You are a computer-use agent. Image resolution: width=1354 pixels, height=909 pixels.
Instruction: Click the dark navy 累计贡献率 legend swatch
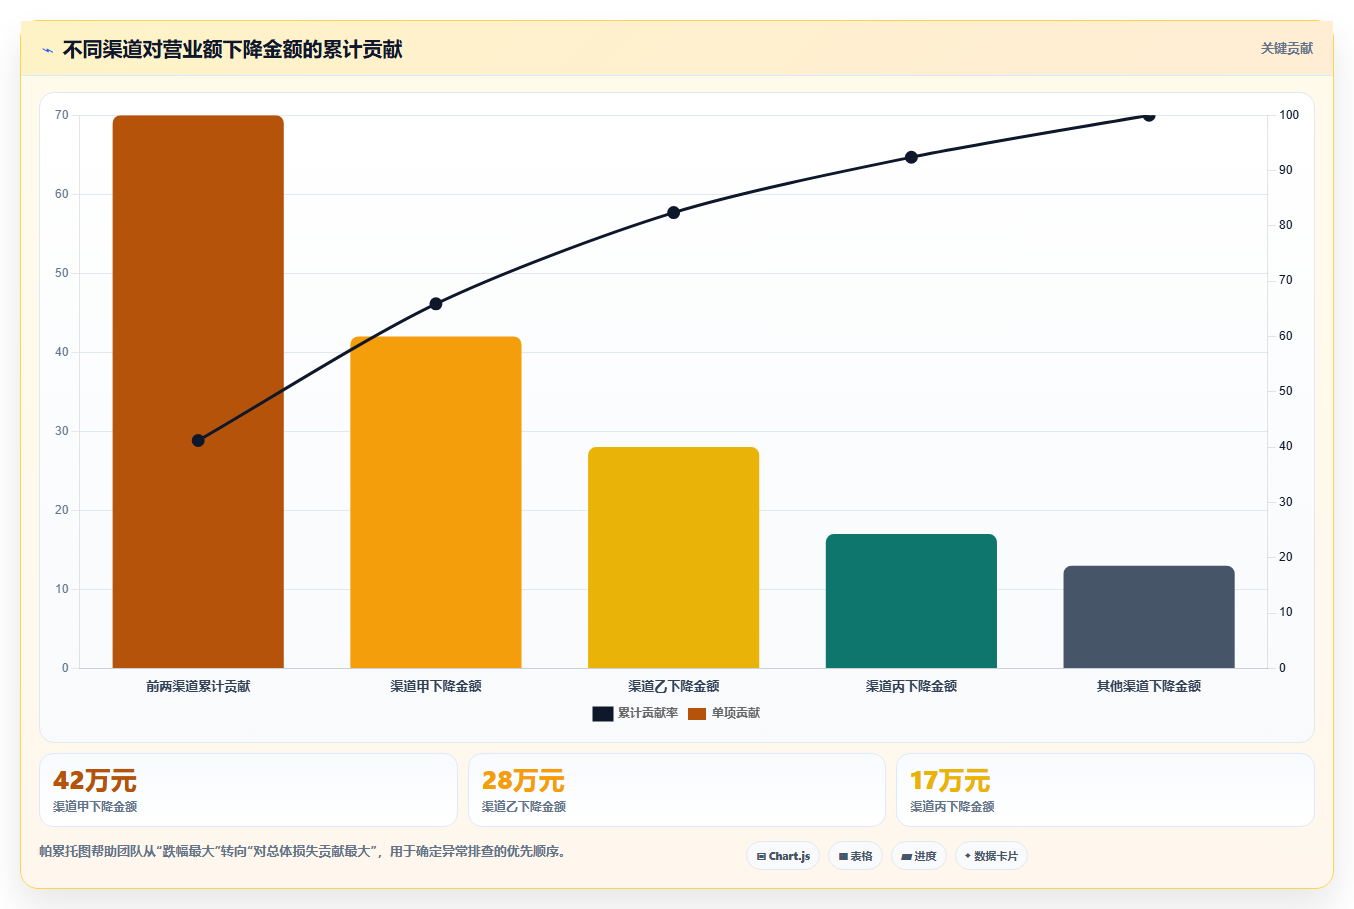click(602, 713)
